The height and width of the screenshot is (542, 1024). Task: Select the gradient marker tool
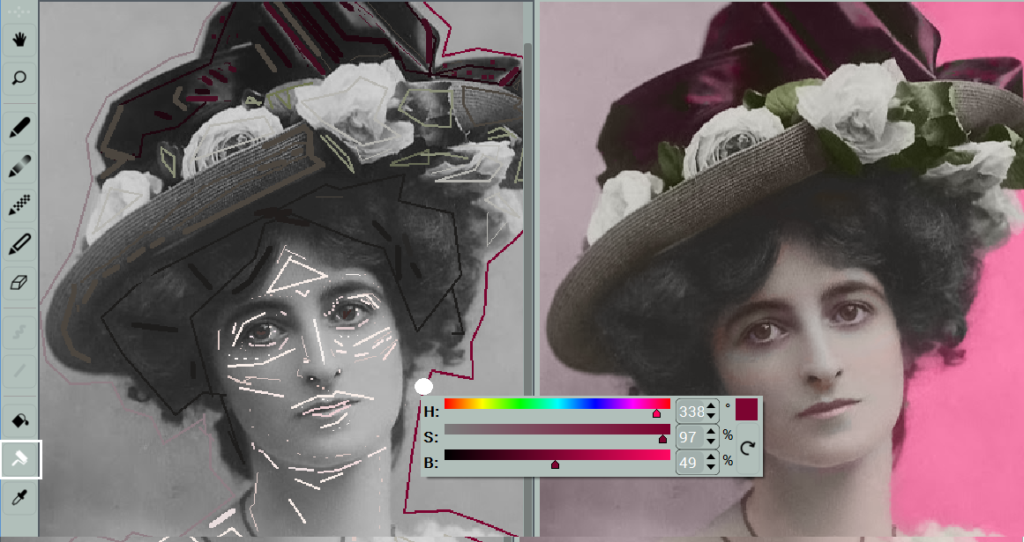[20, 167]
